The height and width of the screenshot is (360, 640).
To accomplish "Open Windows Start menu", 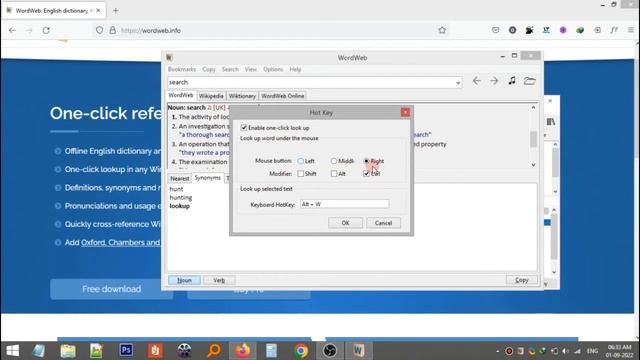I will coord(13,351).
